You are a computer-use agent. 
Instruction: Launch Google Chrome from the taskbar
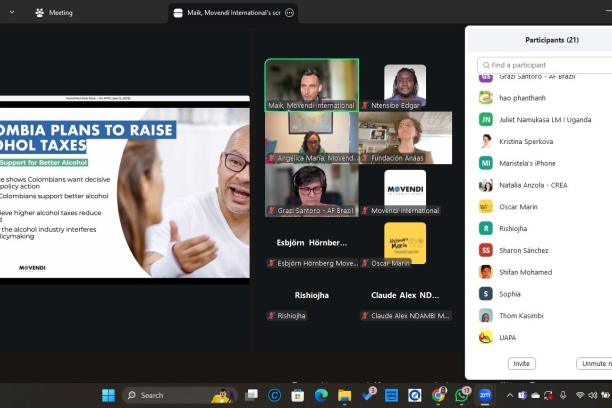coord(439,395)
